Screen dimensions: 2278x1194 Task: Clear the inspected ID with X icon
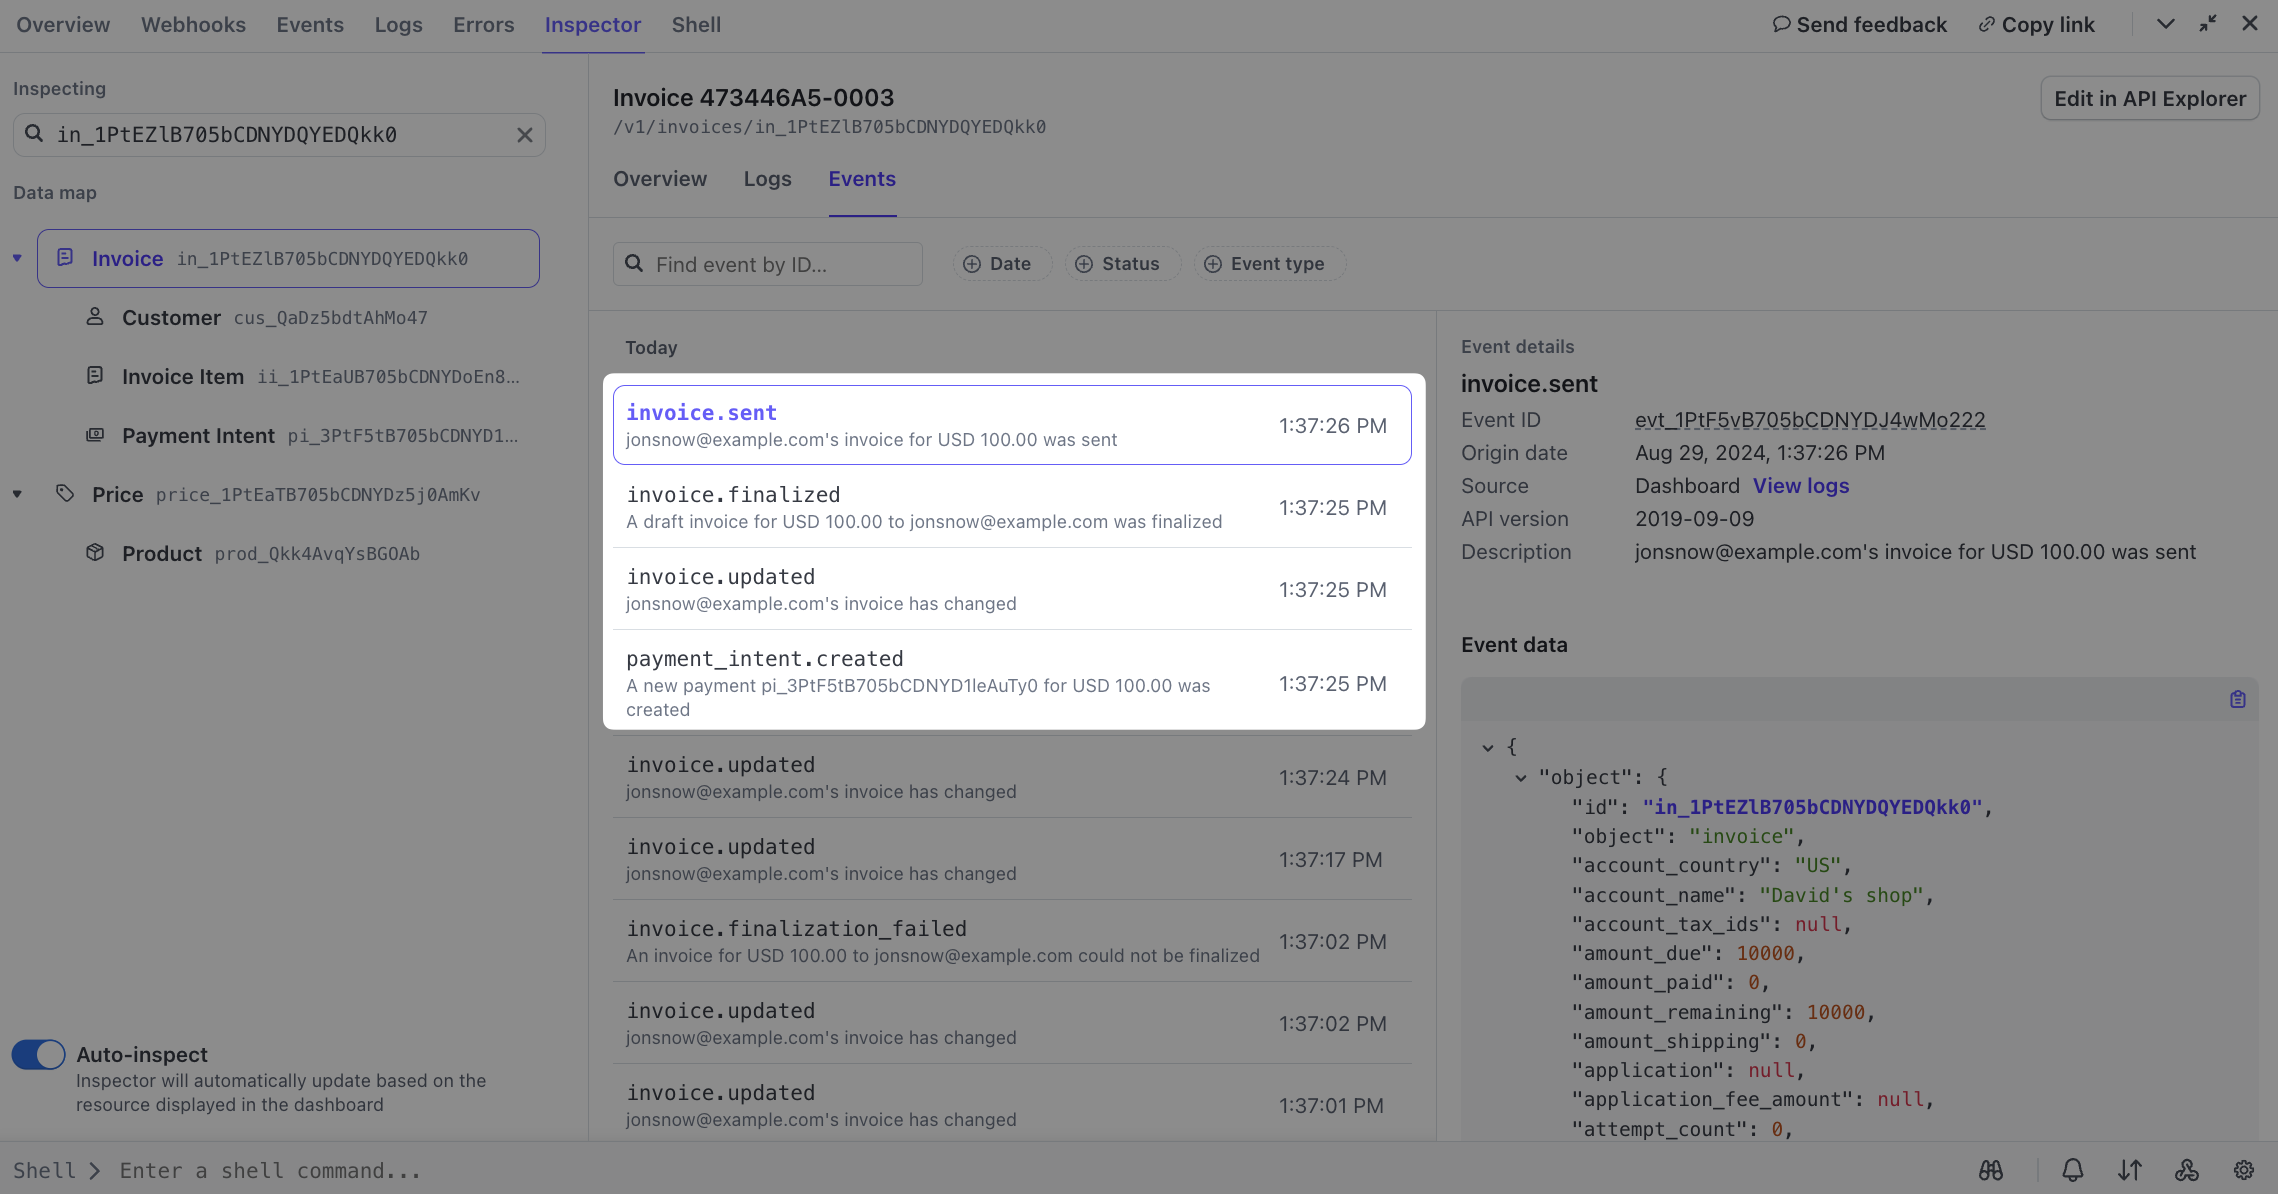click(524, 135)
